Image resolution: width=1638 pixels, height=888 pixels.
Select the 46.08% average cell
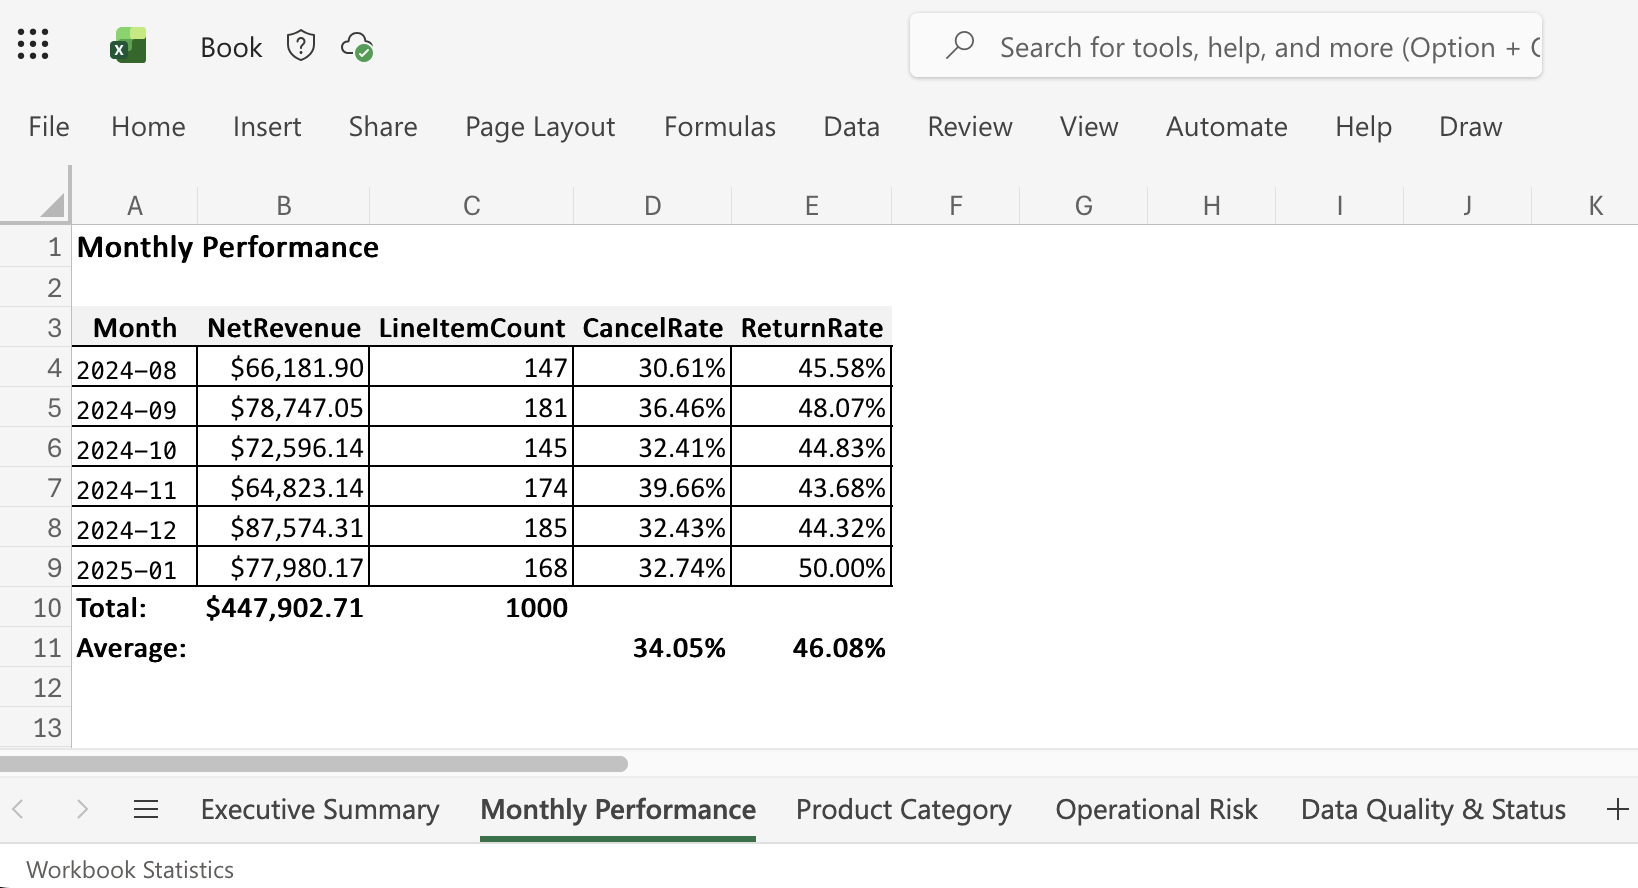(x=812, y=647)
